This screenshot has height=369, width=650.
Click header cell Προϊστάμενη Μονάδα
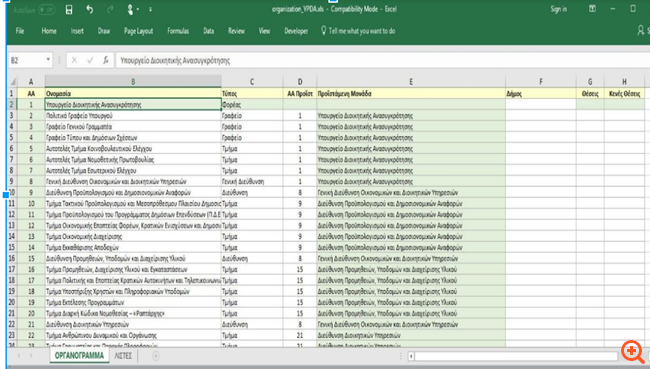(x=411, y=94)
